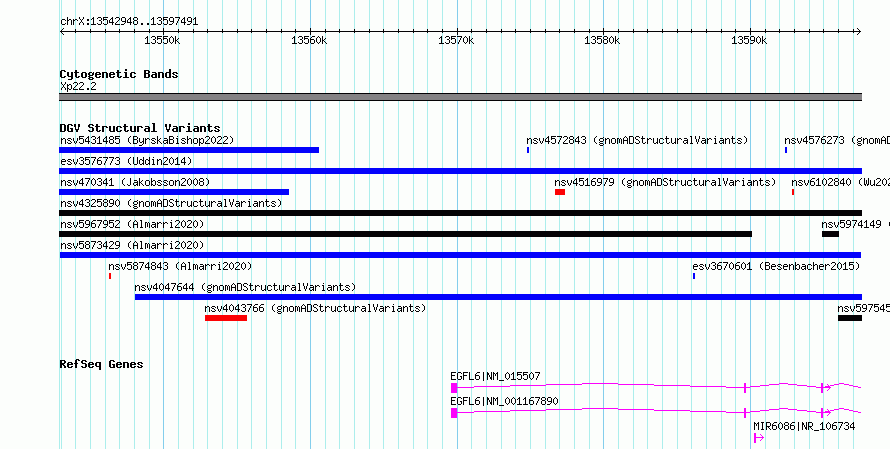The width and height of the screenshot is (890, 449).
Task: Click the 13580k ruler position label
Action: pos(603,40)
